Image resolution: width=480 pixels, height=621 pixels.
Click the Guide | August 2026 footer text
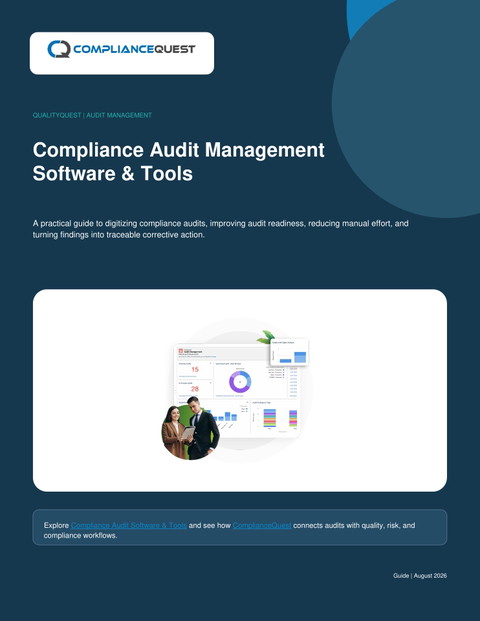coord(420,575)
